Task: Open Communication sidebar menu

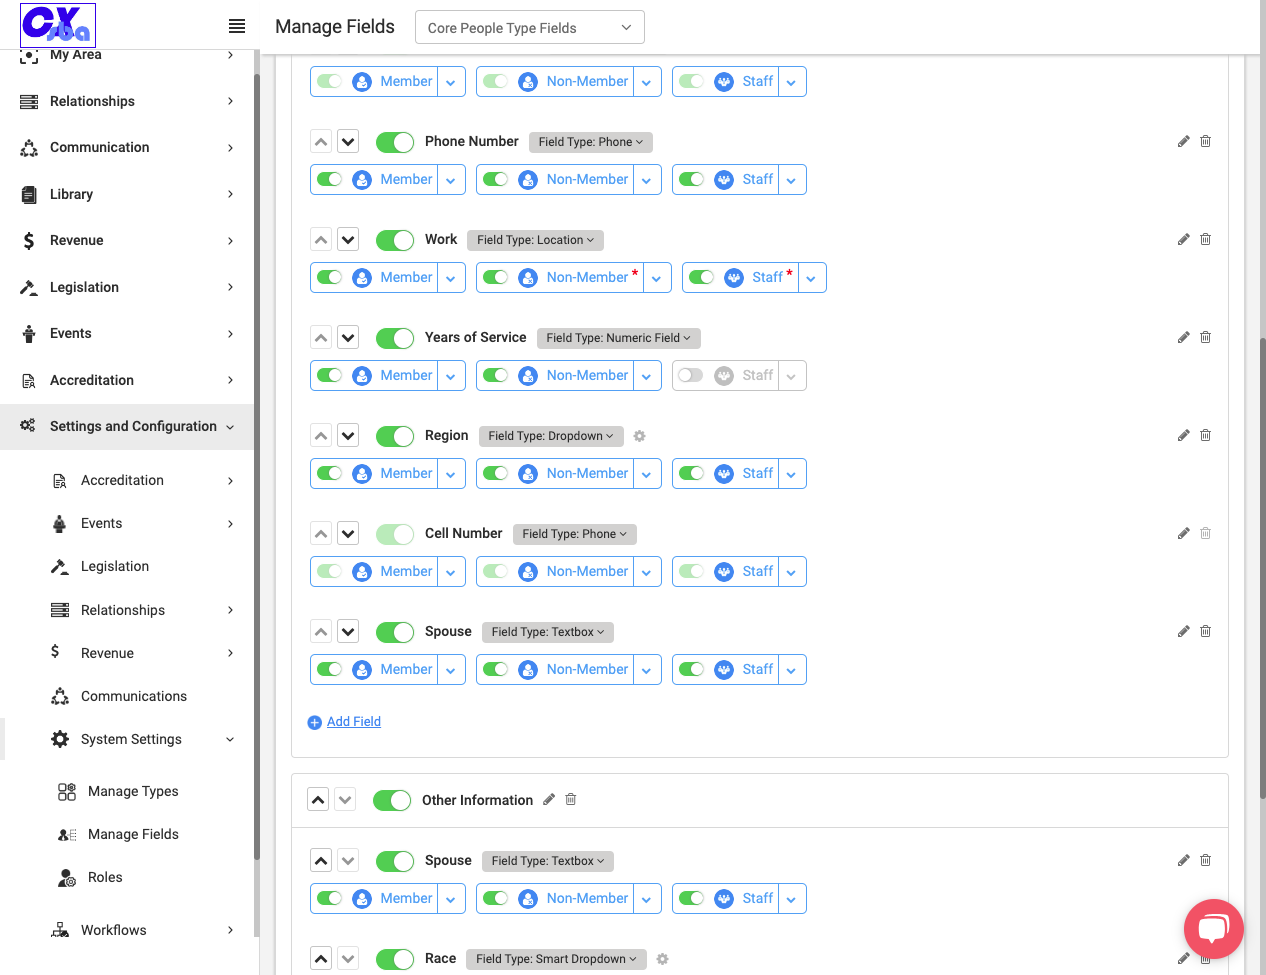Action: [126, 147]
